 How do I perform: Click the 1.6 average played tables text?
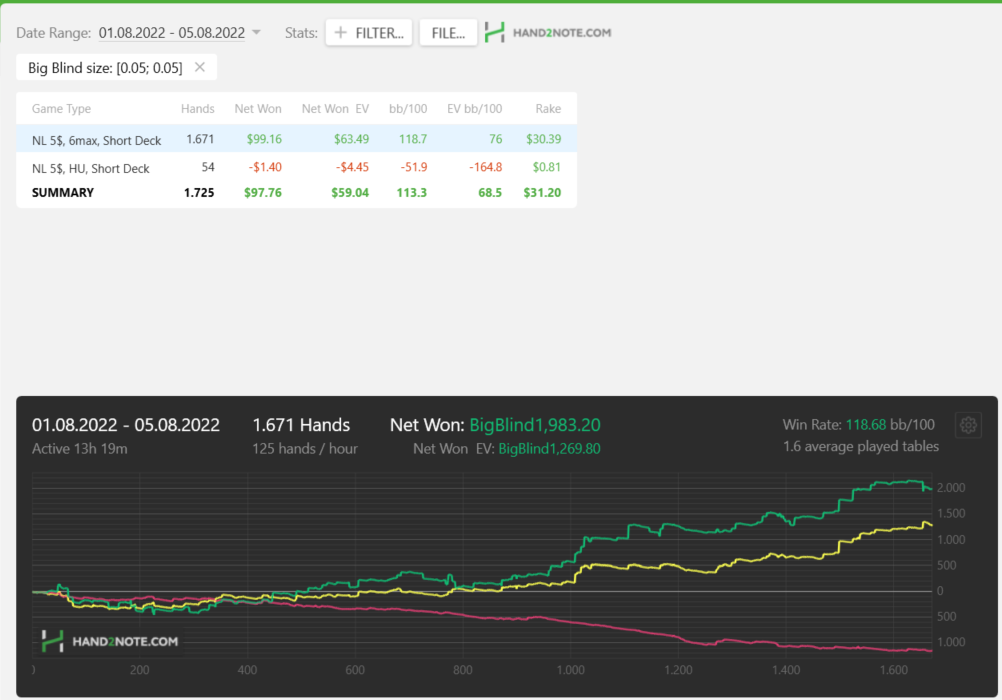point(861,446)
